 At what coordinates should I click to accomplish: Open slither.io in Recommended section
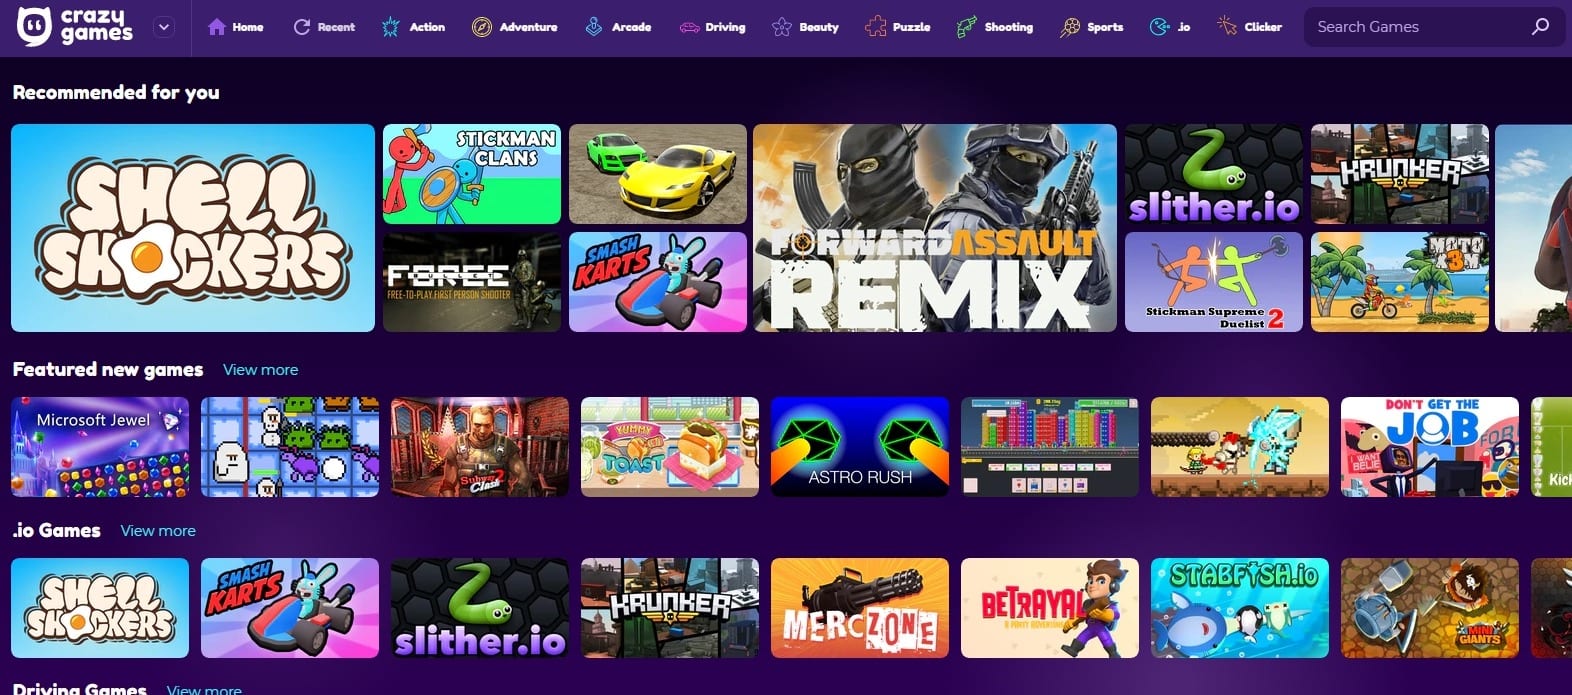click(x=1214, y=174)
